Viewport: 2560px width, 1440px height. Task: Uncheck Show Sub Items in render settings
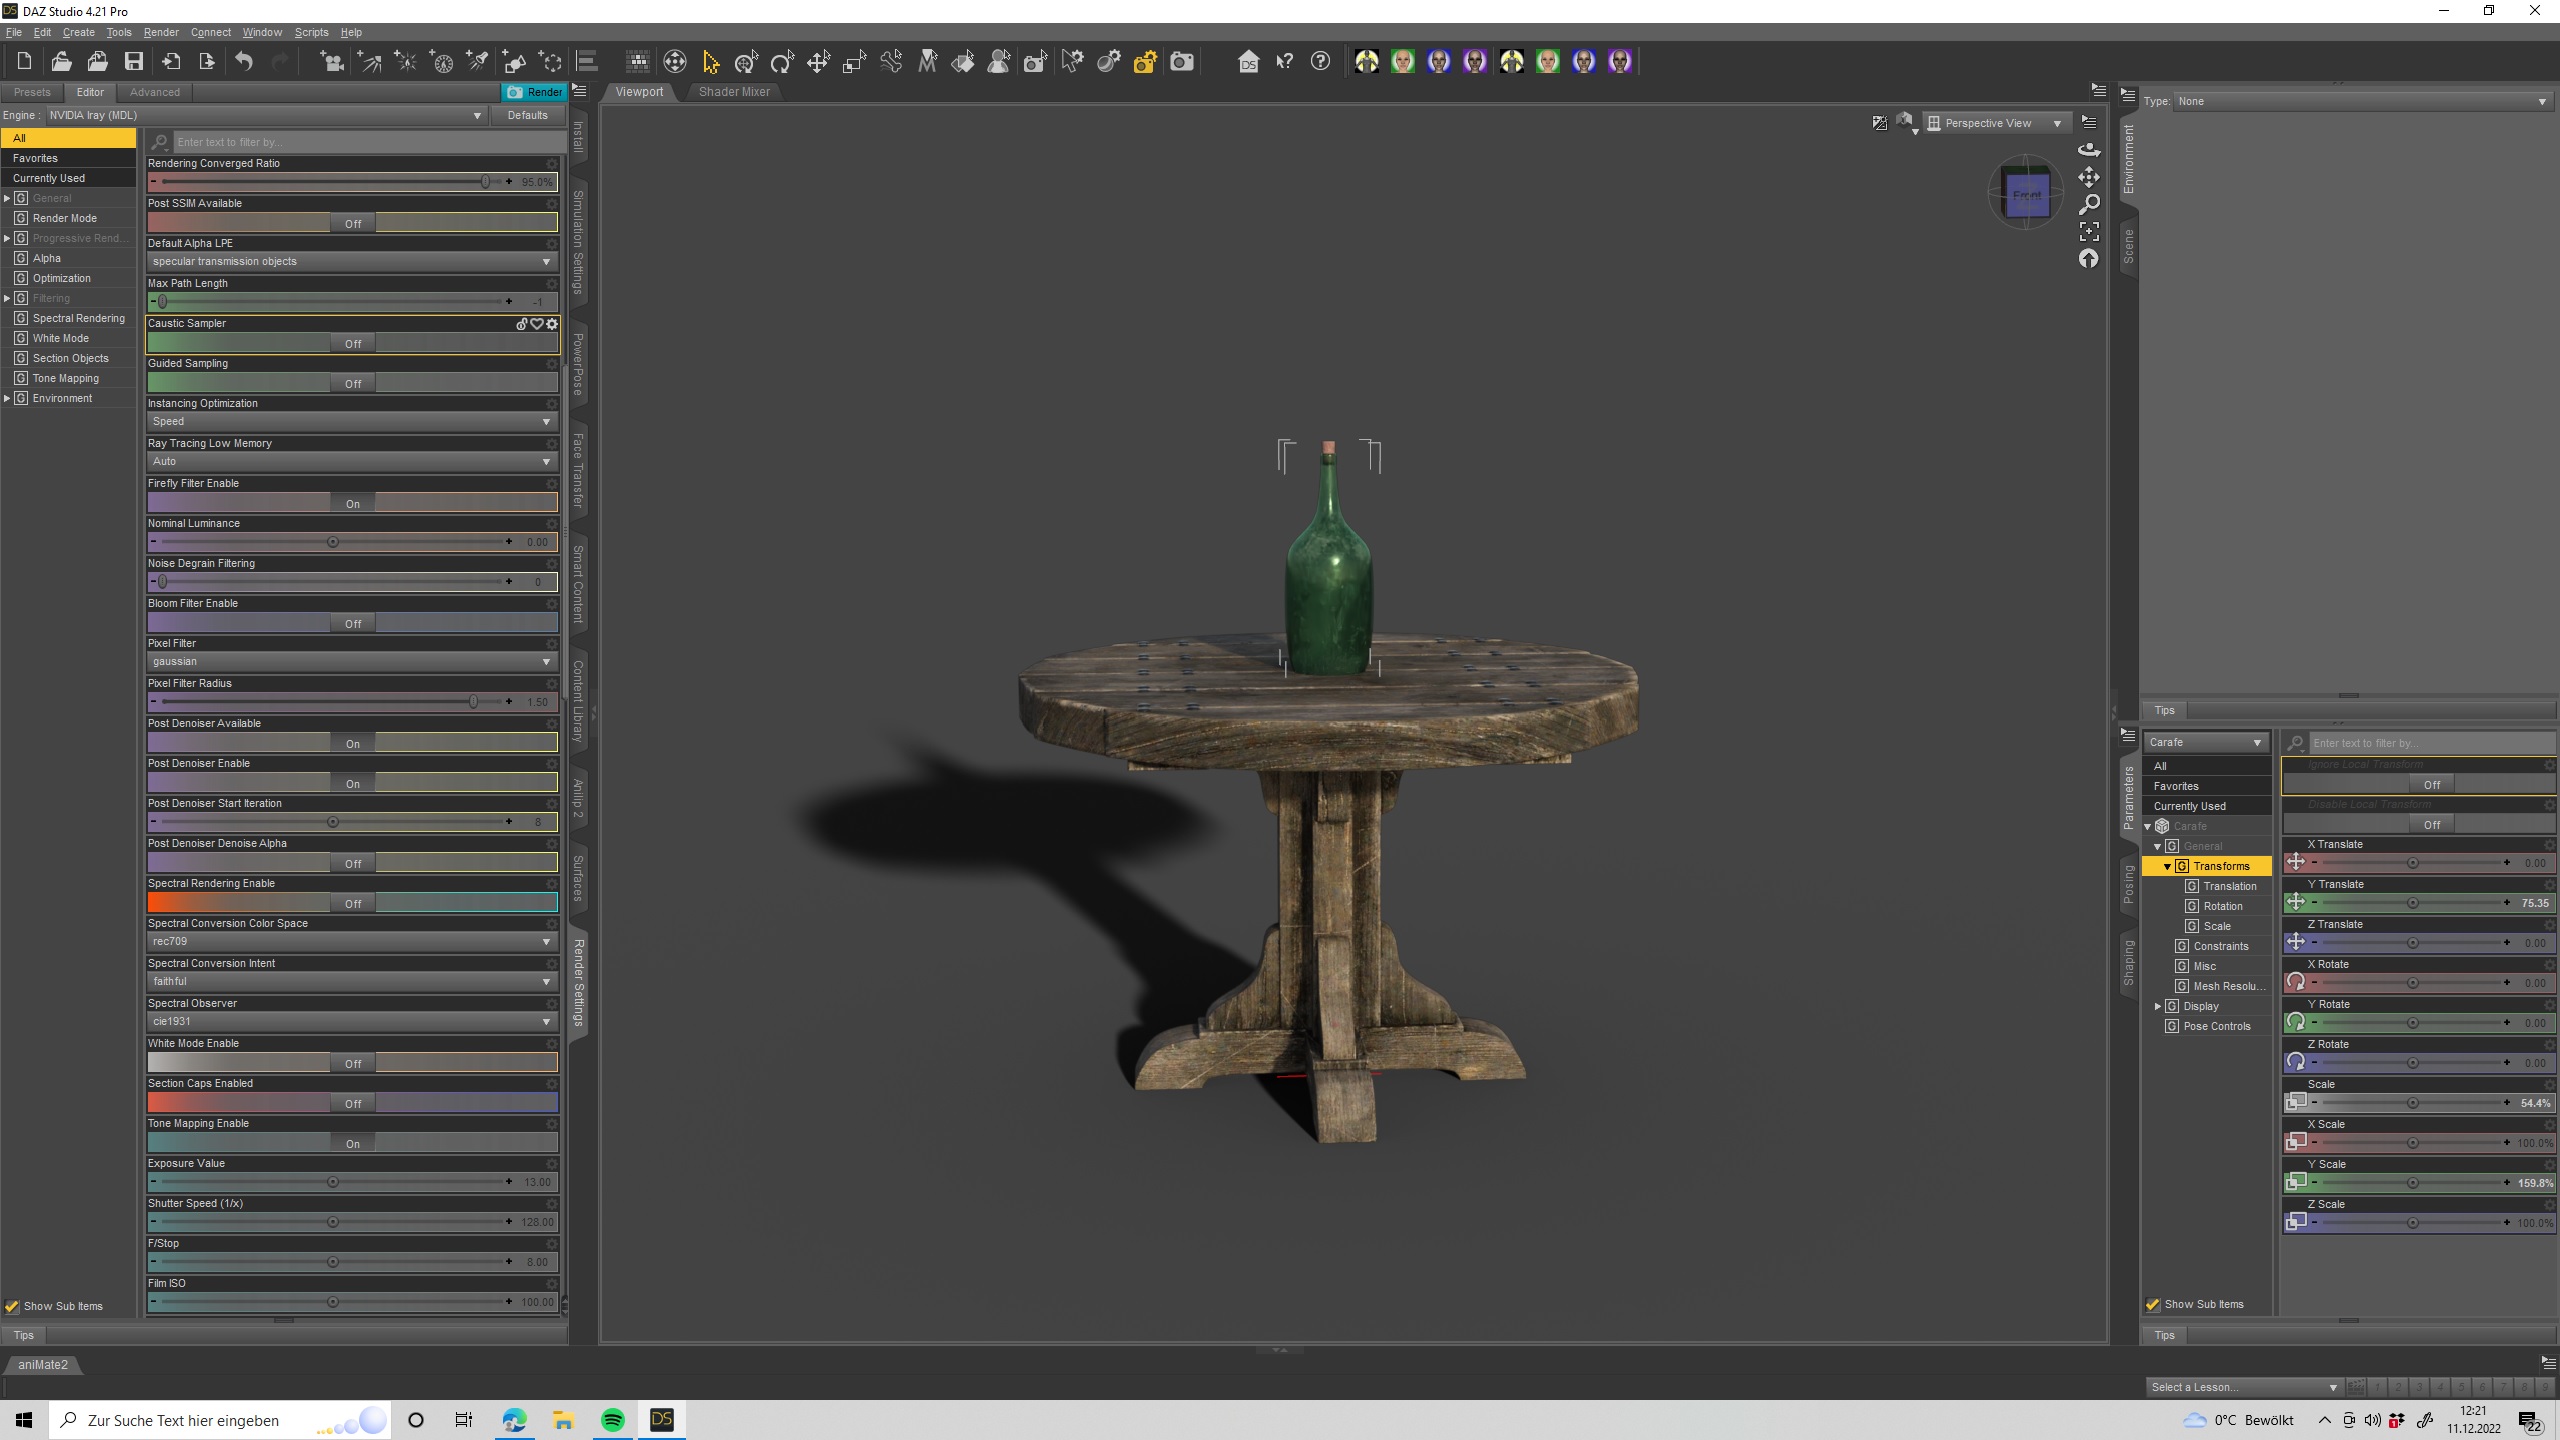(x=12, y=1306)
